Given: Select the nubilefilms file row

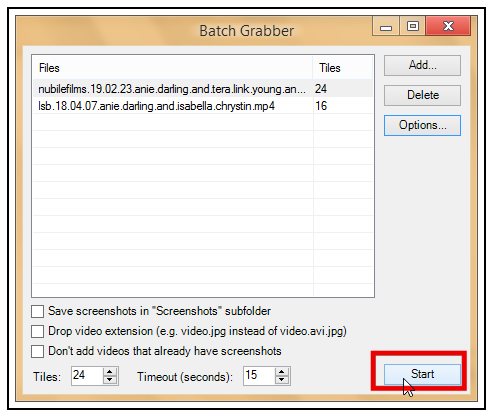Looking at the screenshot, I should (x=203, y=89).
